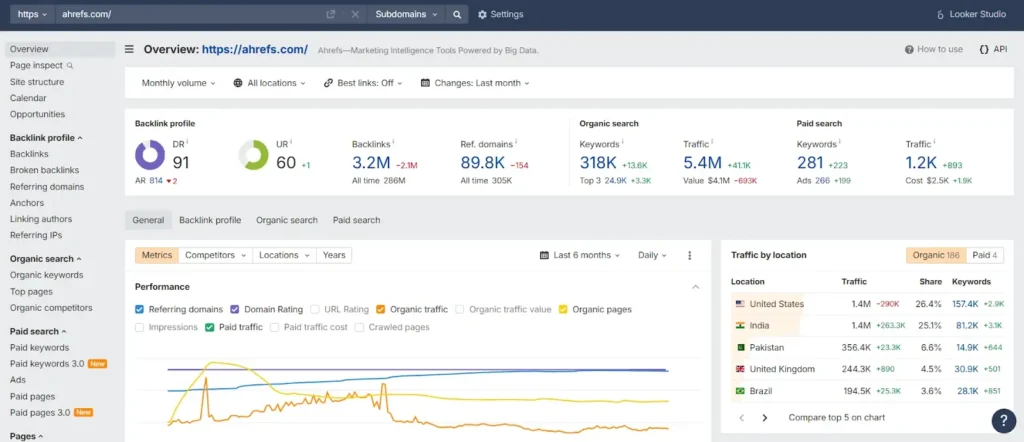Open the Competitors chart dropdown
This screenshot has width=1024, height=442.
point(216,255)
